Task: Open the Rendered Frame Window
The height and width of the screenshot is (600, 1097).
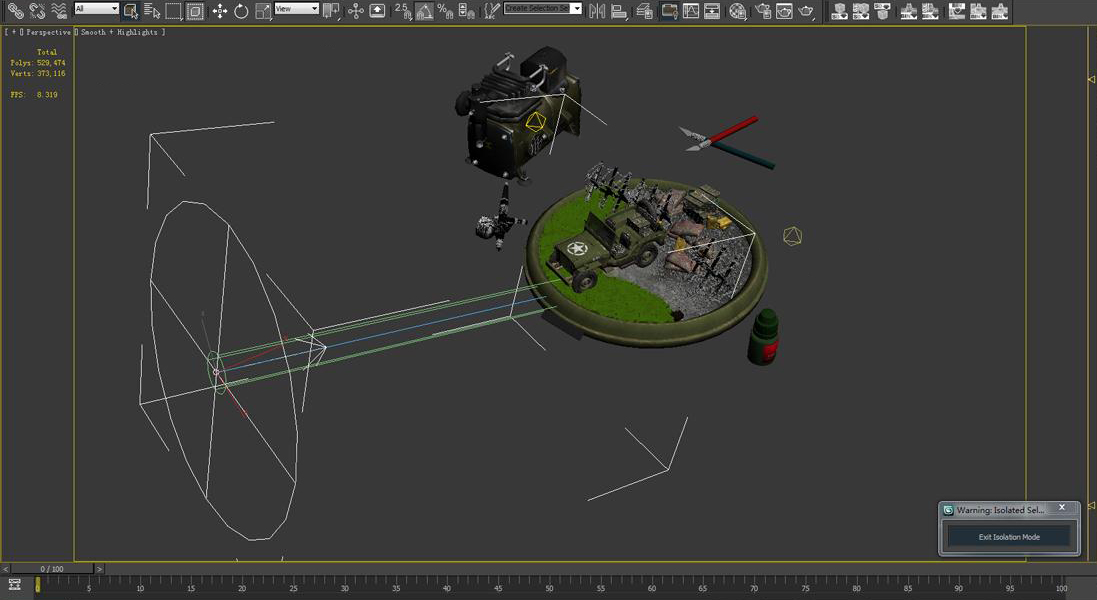Action: tap(784, 10)
